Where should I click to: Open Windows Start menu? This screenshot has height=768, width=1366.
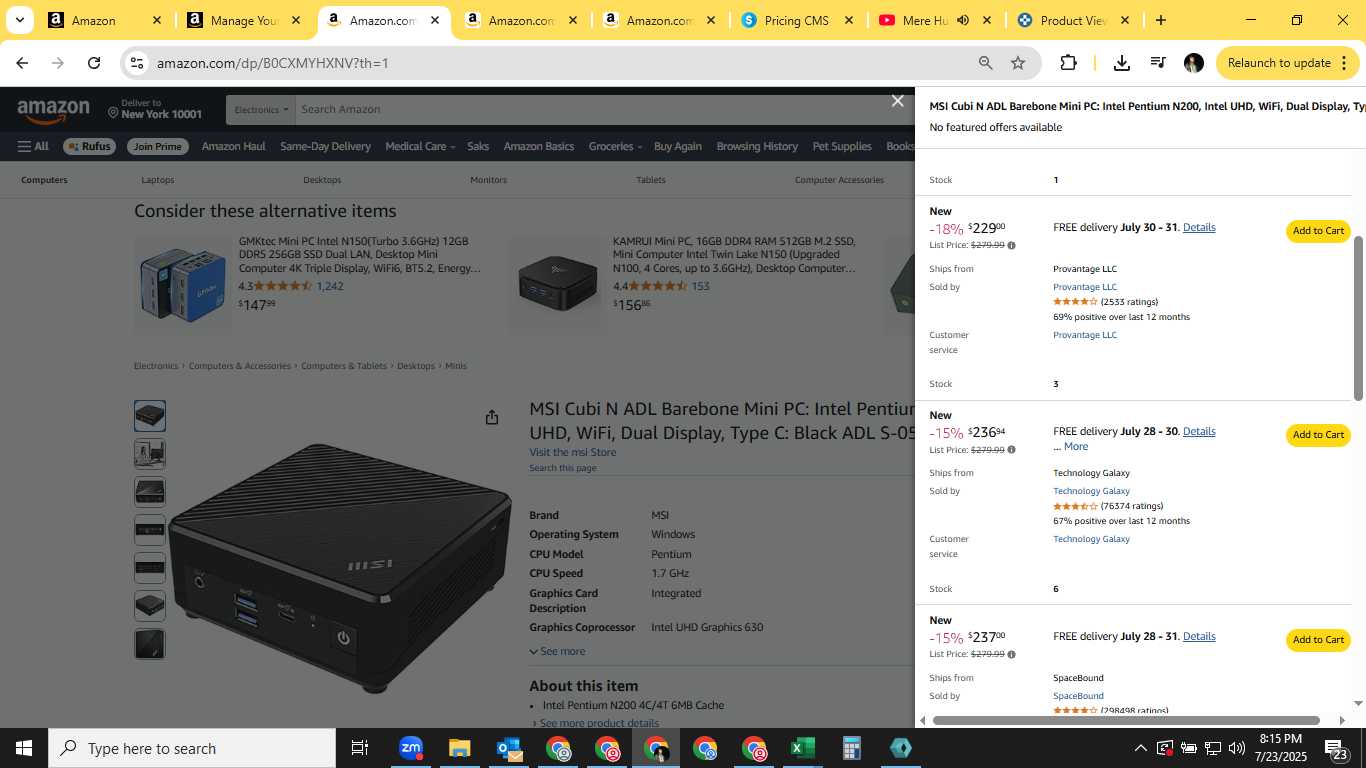[24, 748]
